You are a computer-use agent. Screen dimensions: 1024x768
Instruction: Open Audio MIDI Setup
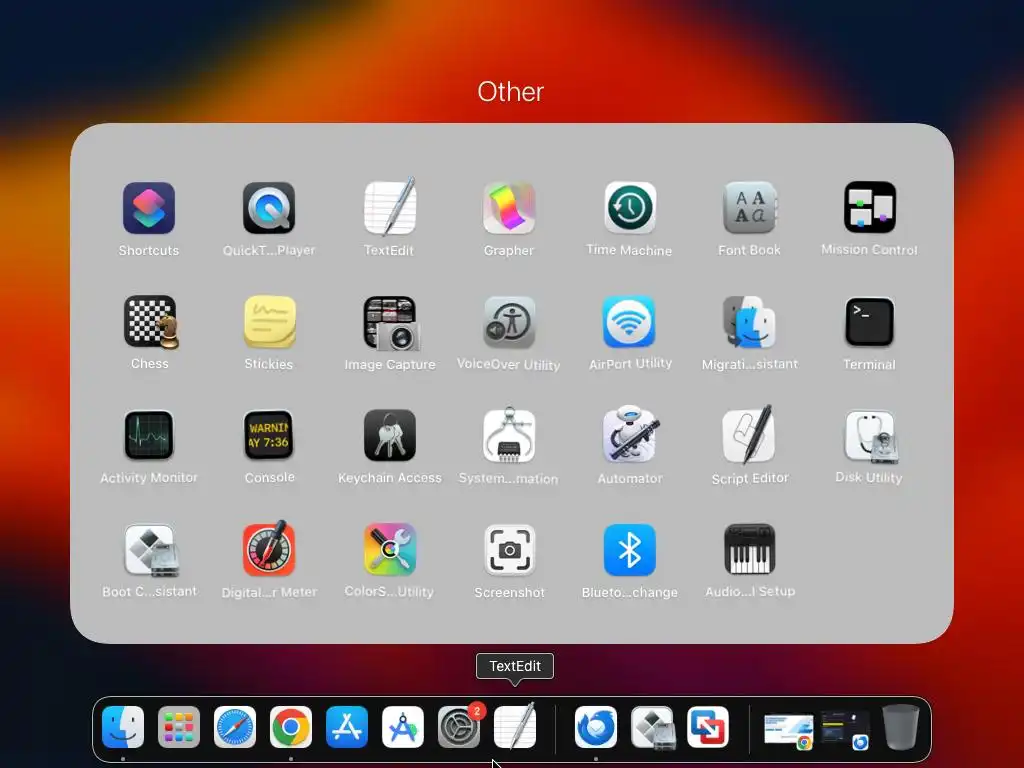(750, 550)
